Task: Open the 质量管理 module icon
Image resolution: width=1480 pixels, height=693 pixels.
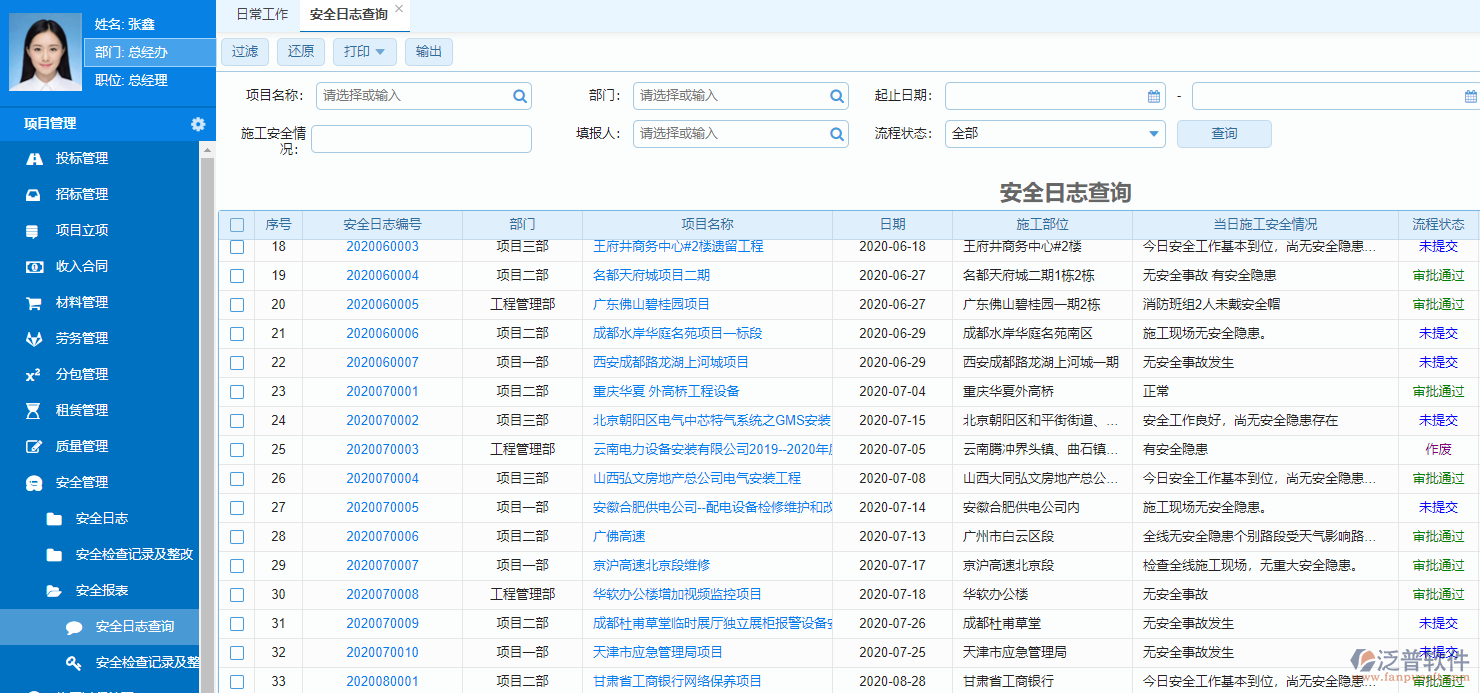Action: point(35,446)
